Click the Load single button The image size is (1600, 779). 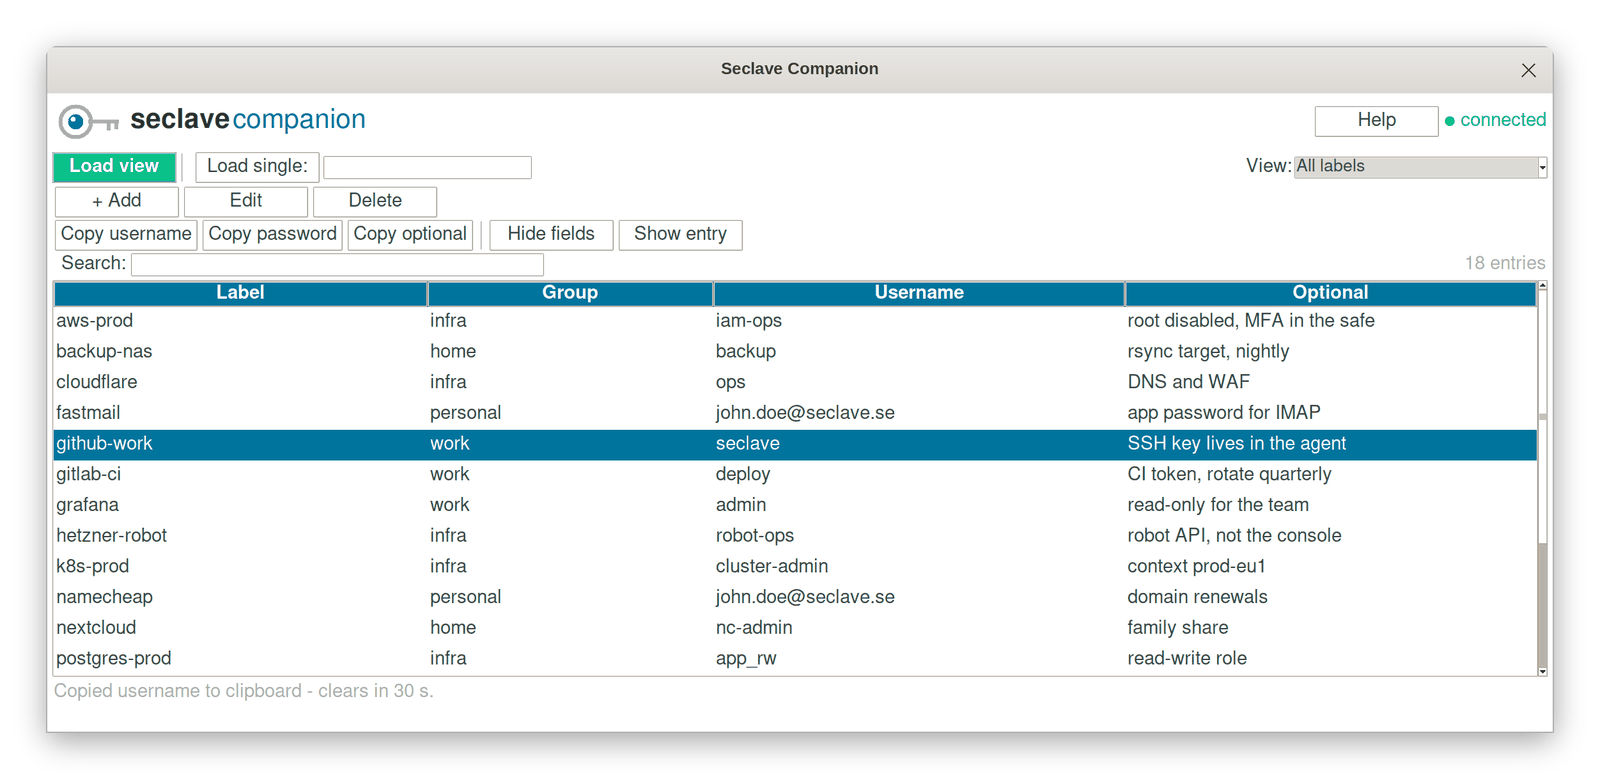coord(257,166)
